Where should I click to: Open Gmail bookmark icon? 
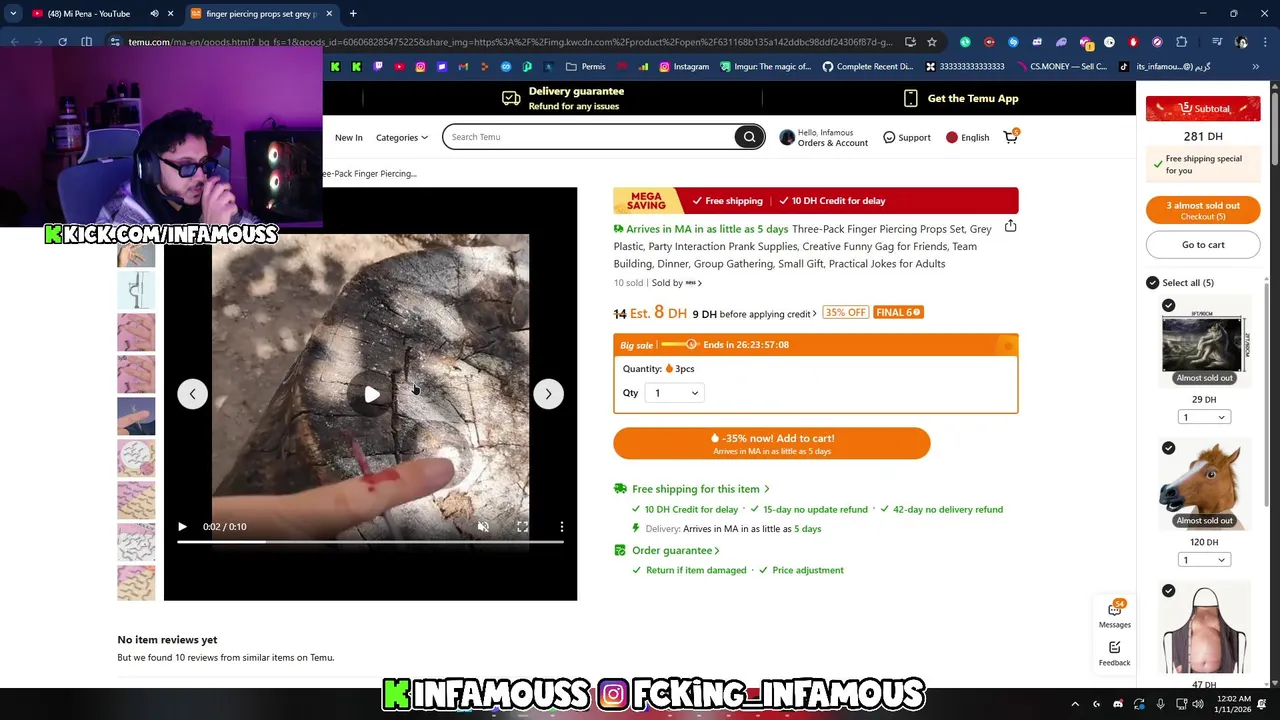(463, 67)
